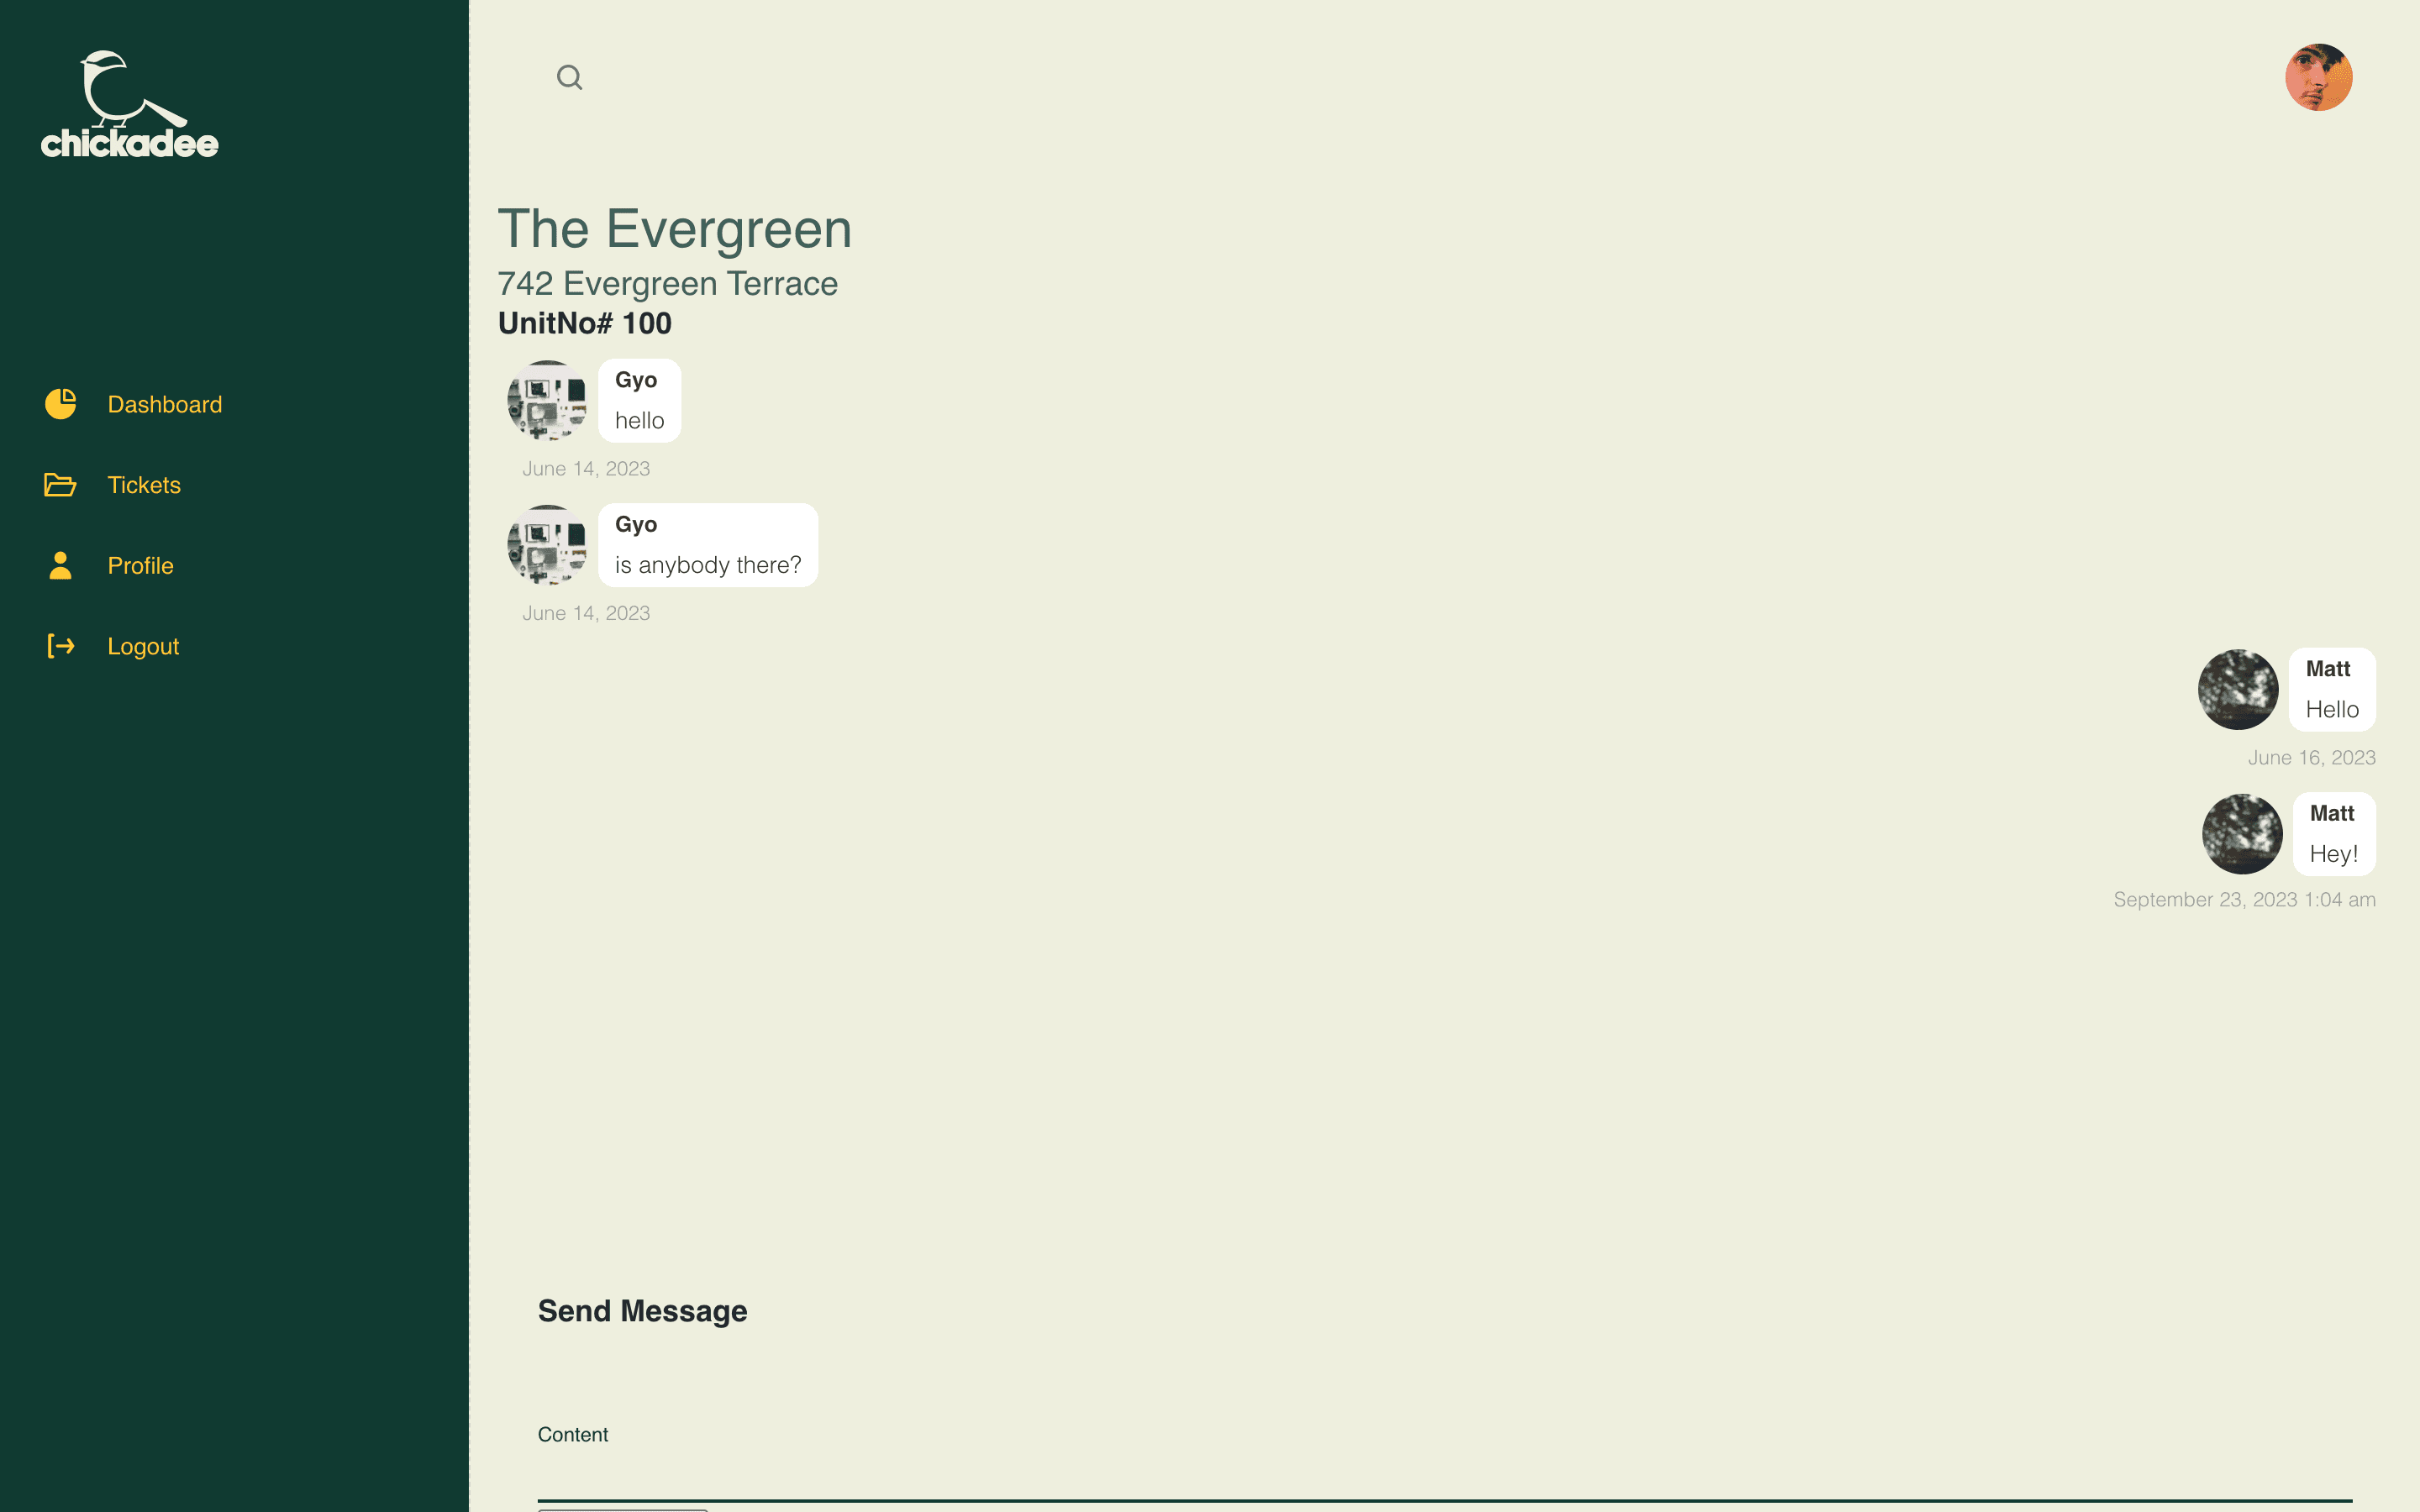This screenshot has height=1512, width=2420.
Task: Click the Profile link in sidebar
Action: point(139,564)
